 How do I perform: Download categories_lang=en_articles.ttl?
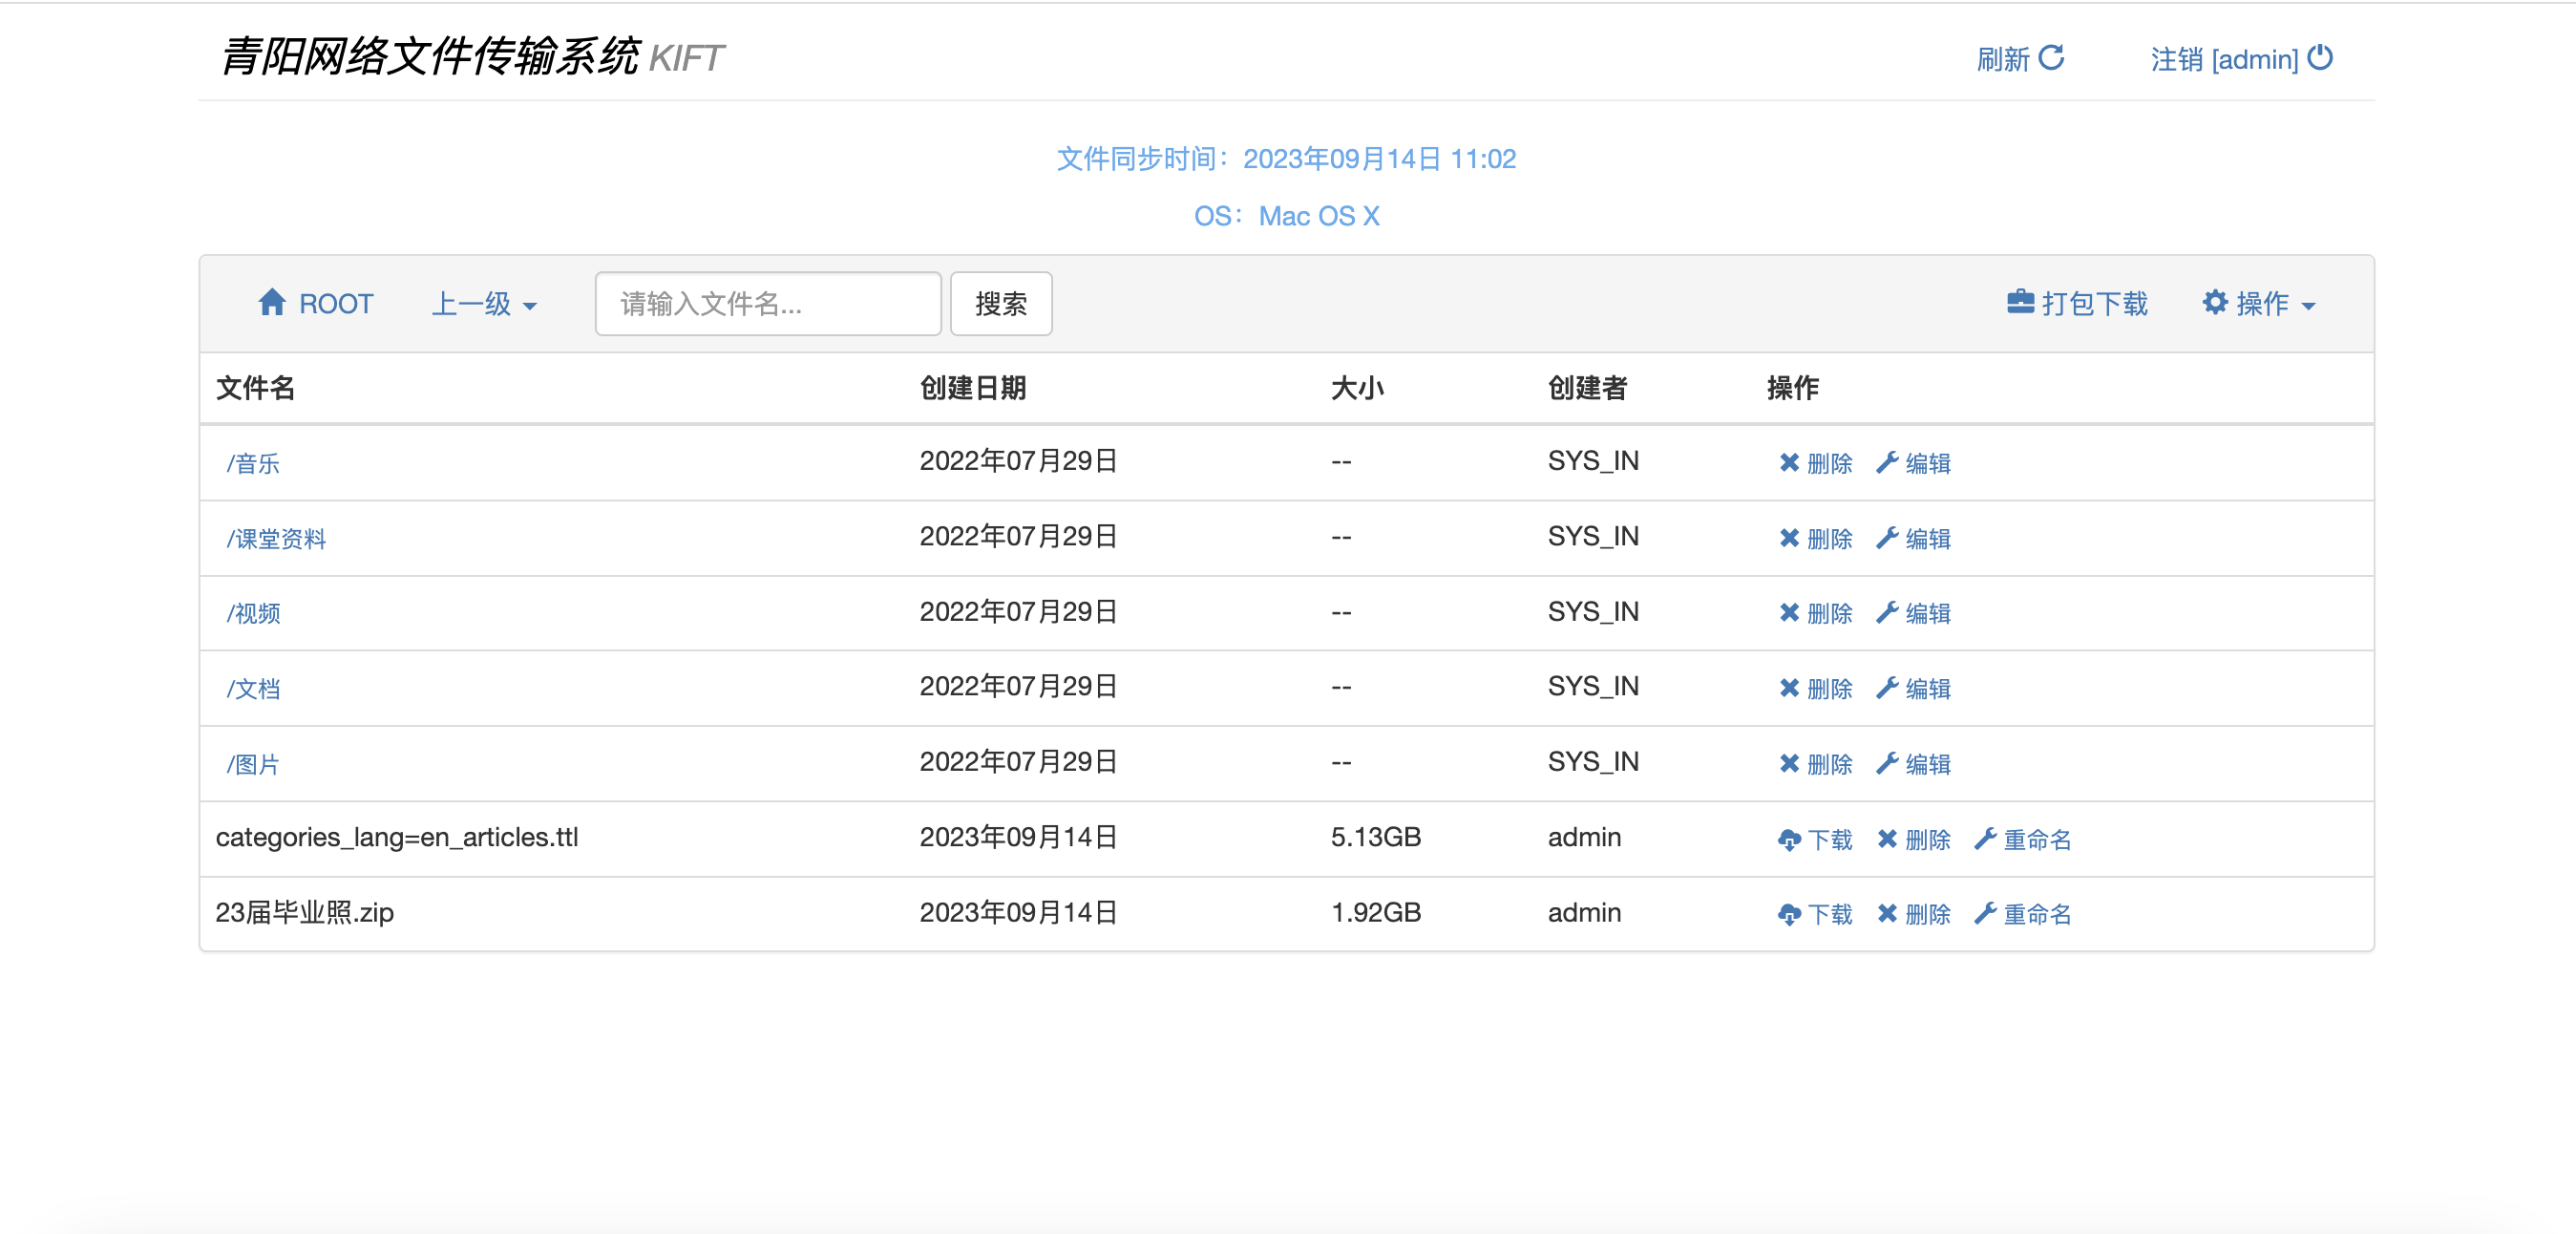1815,840
